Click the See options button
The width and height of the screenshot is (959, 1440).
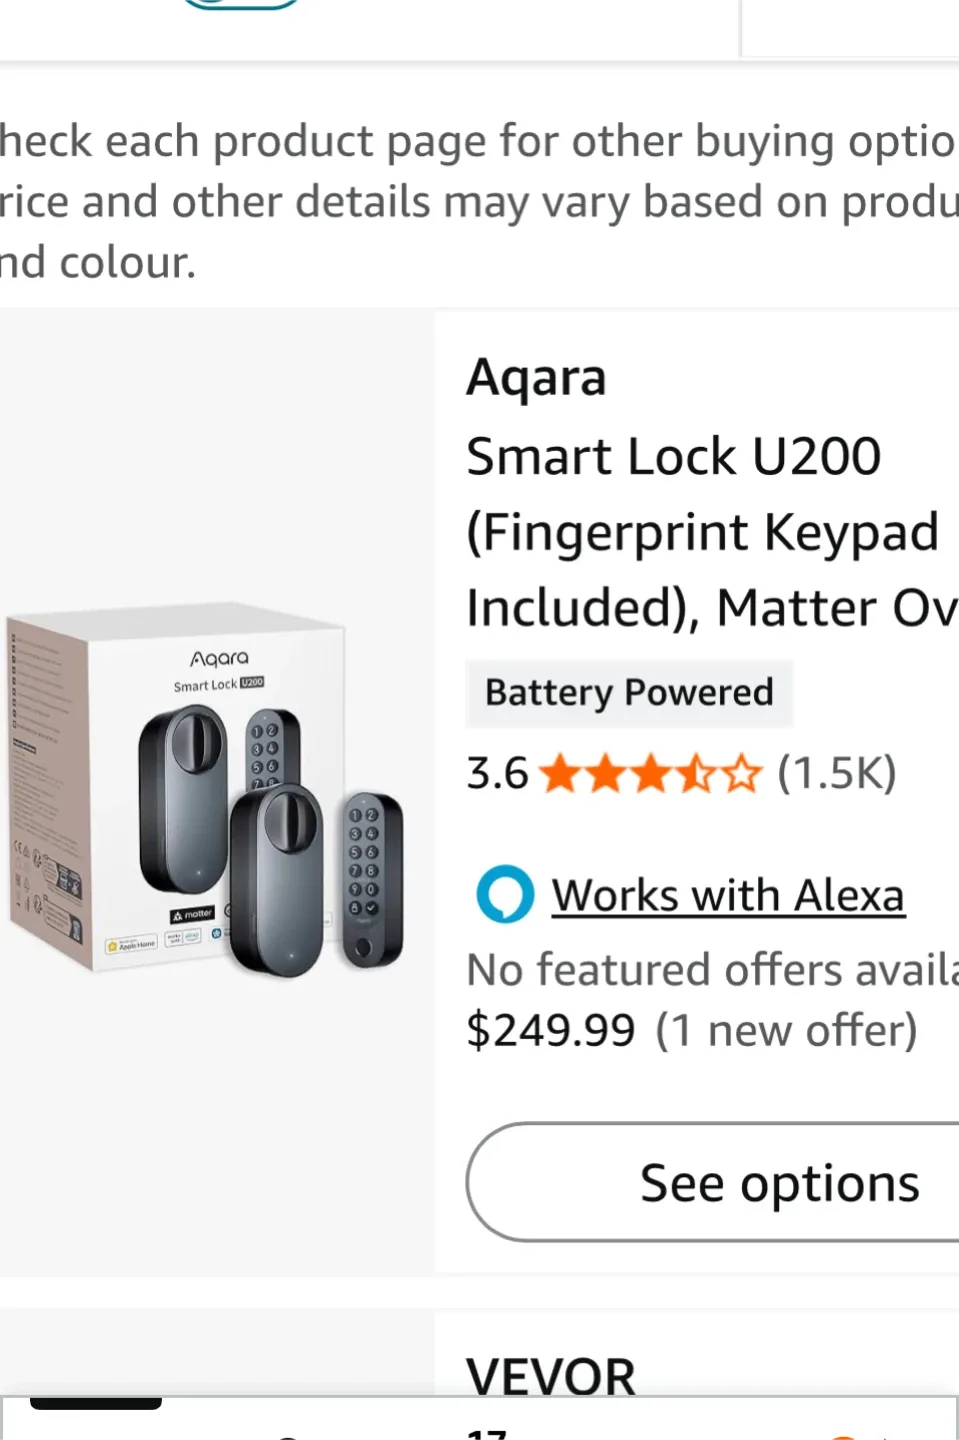(x=779, y=1182)
